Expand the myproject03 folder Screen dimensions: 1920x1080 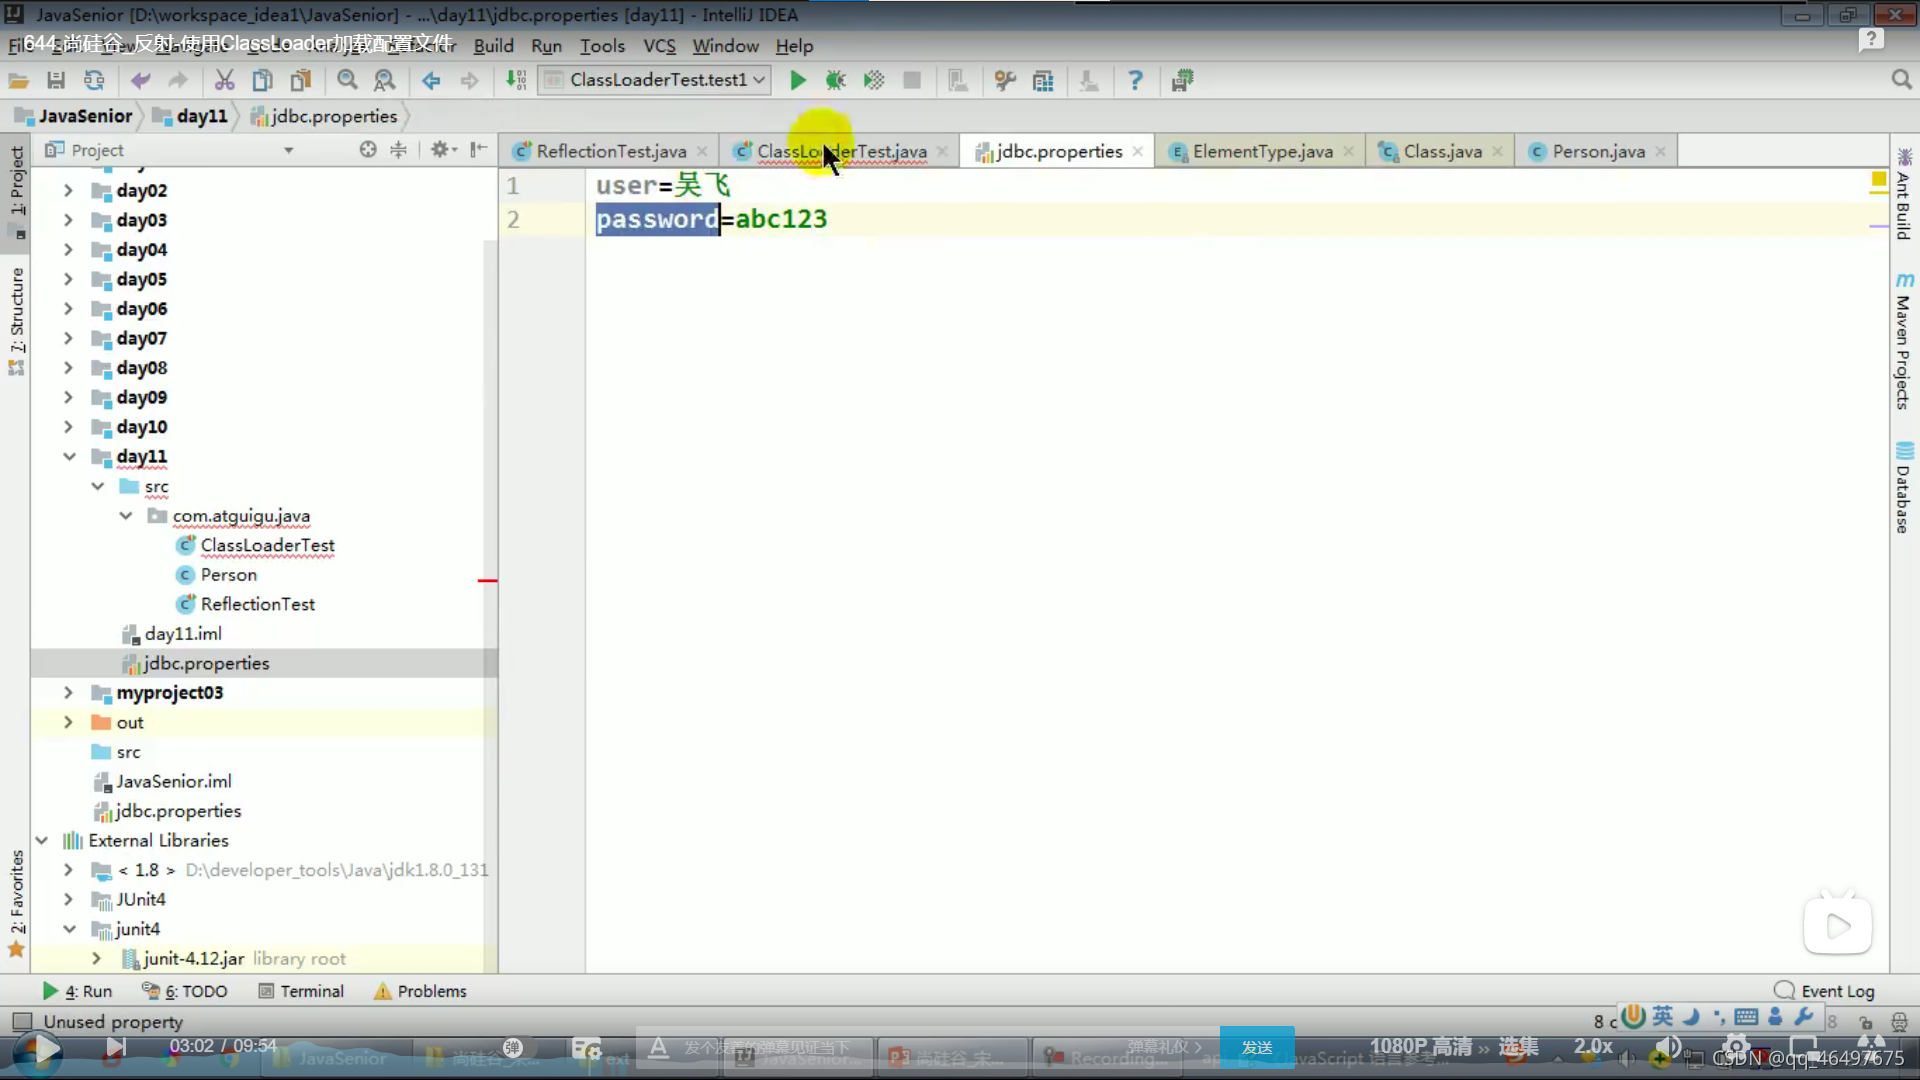pos(67,692)
